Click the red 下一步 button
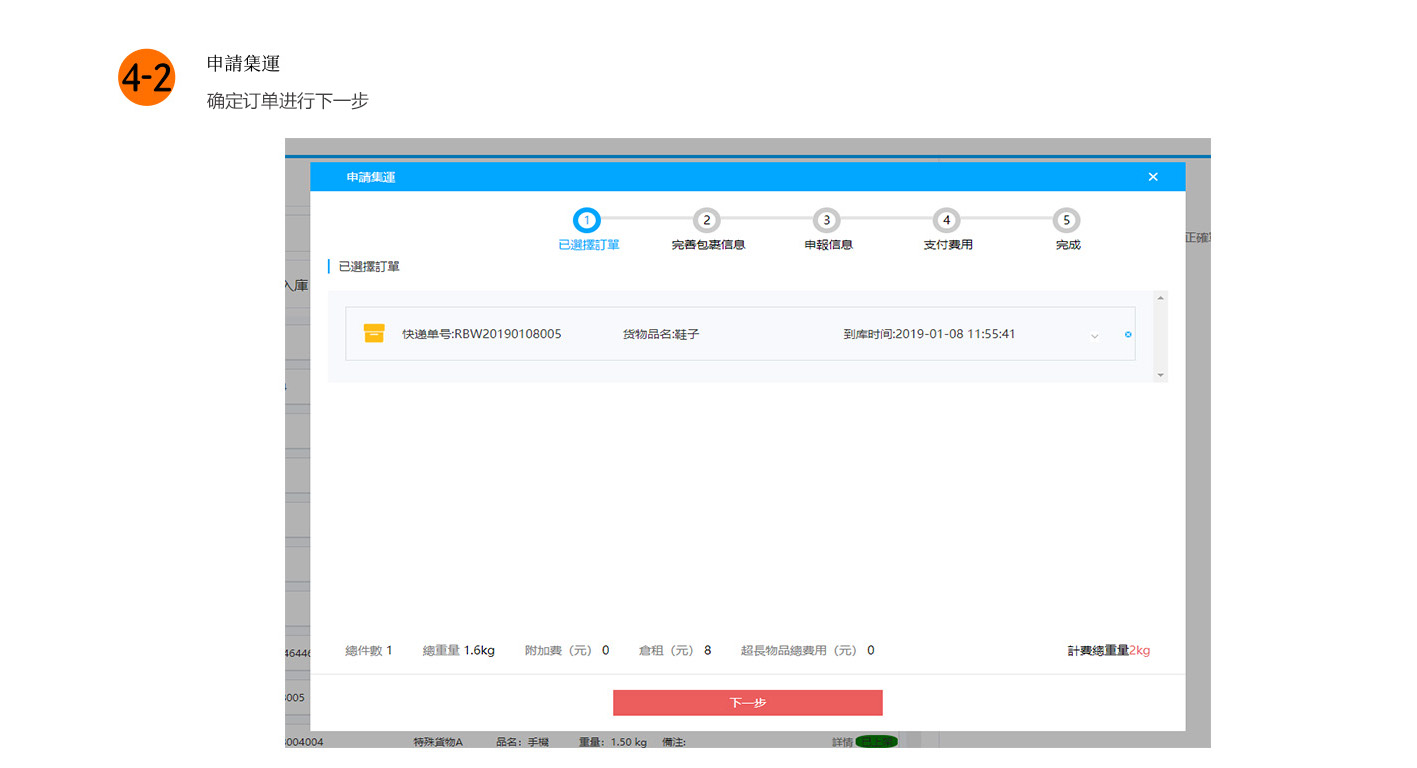Viewport: 1417px width, 768px height. 747,703
